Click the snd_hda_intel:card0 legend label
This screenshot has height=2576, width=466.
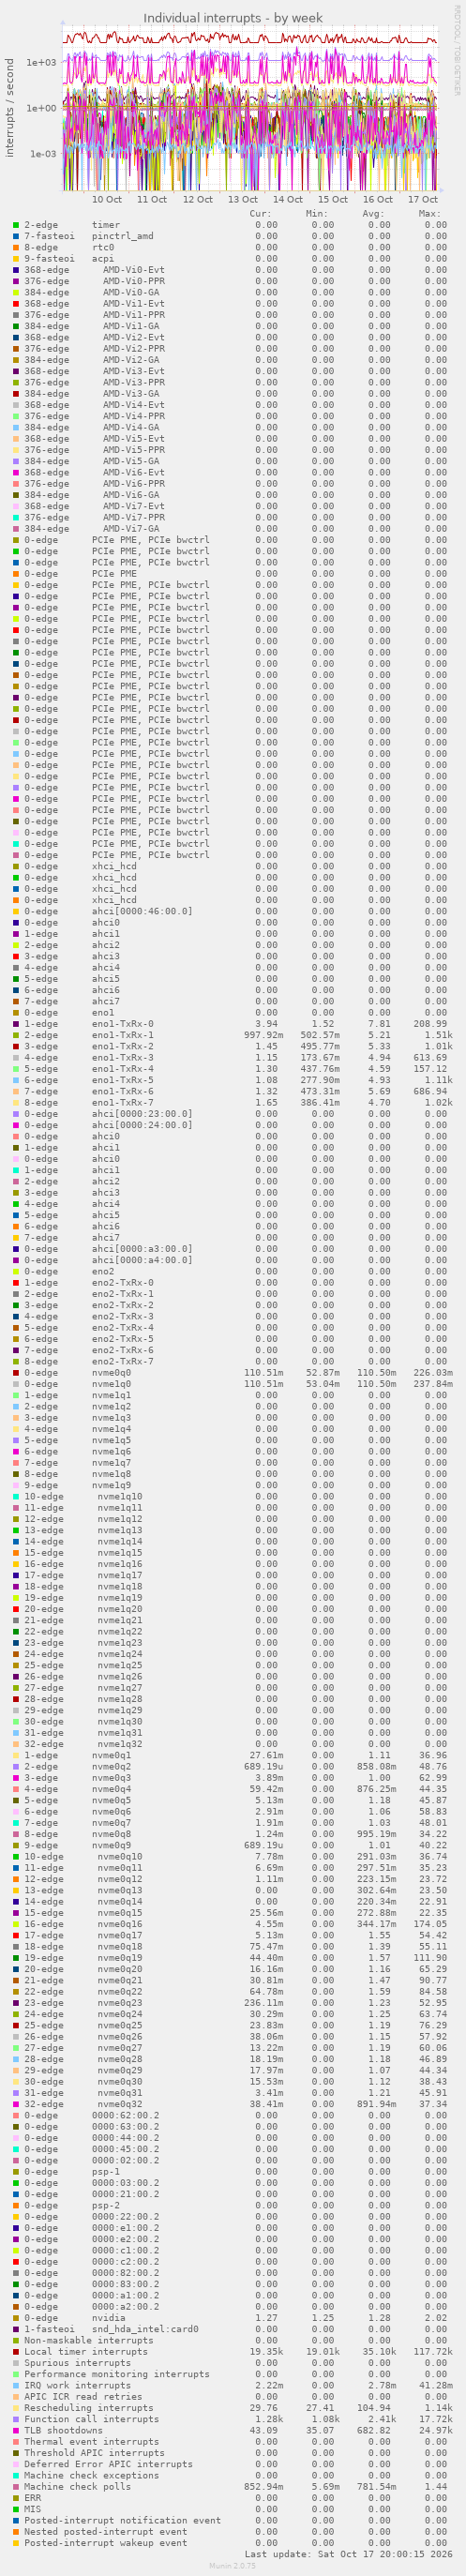(x=145, y=2329)
